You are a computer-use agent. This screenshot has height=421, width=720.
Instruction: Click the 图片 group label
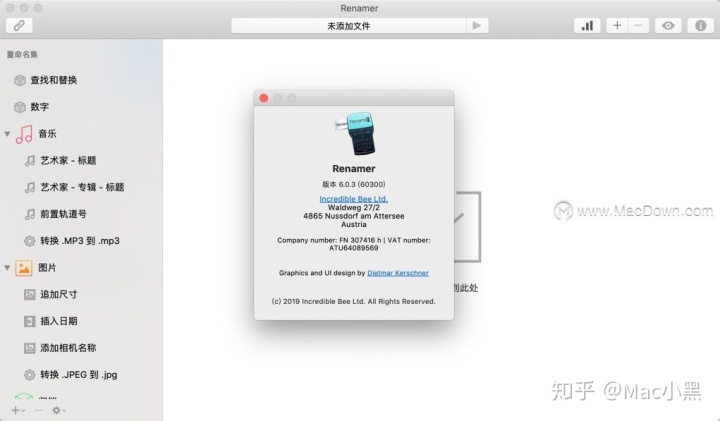47,268
